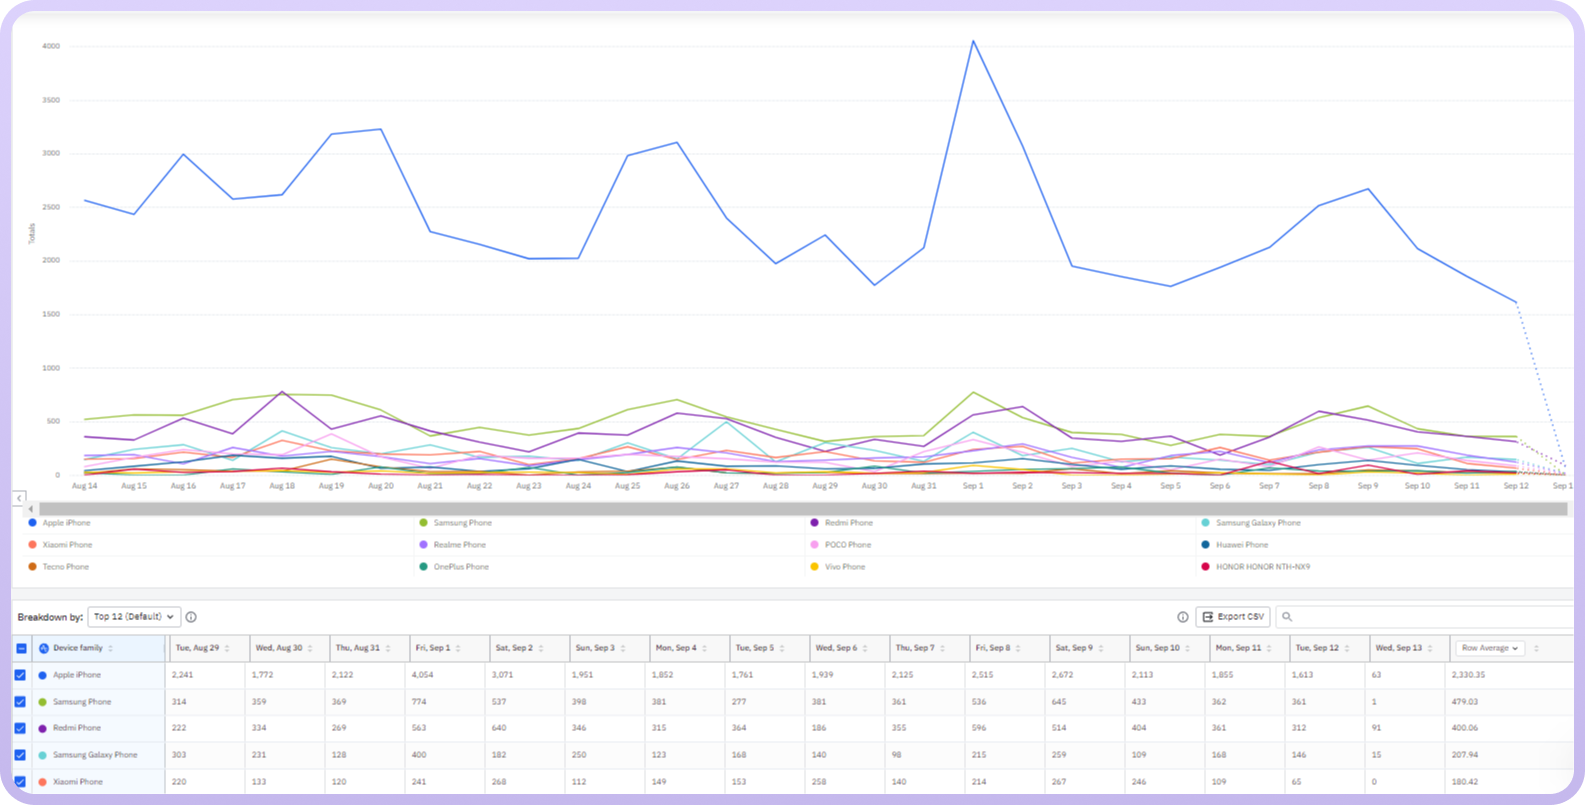This screenshot has height=805, width=1585.
Task: Click the Sat, Sep 9 column header
Action: [1072, 648]
